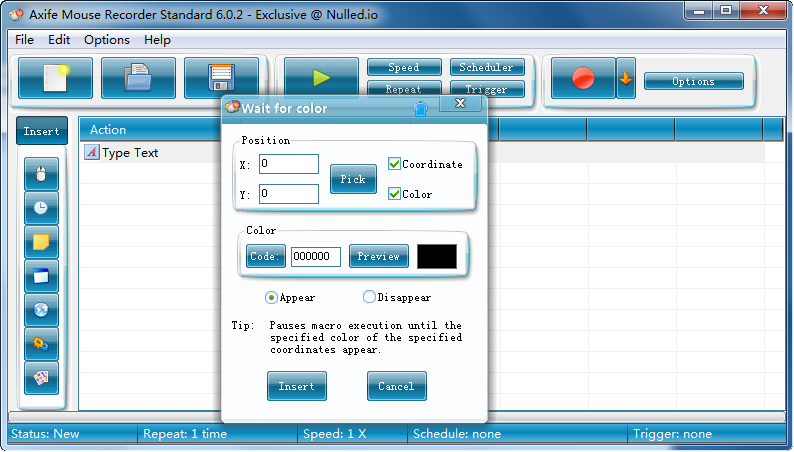Insert a wait/clock action from the sidebar
This screenshot has height=452, width=794.
pos(41,208)
